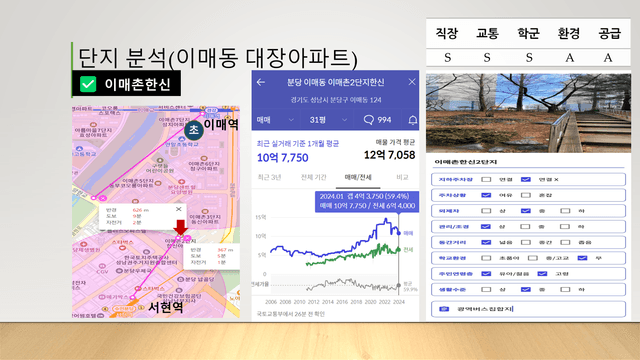The width and height of the screenshot is (640, 360).
Task: Click the 이매촌5단지 동부코오롱아파트 marker
Action: click(x=158, y=183)
